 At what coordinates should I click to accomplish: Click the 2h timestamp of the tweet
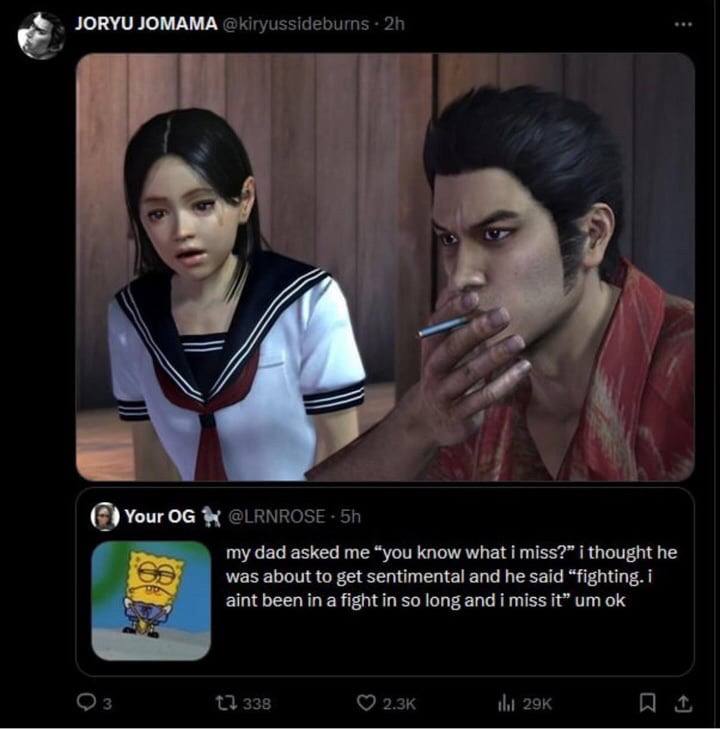(394, 24)
